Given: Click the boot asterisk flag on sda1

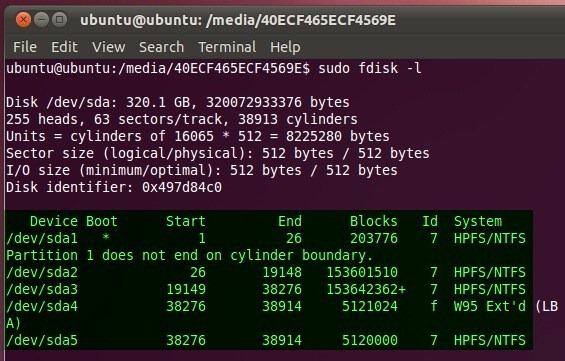Looking at the screenshot, I should (x=106, y=237).
